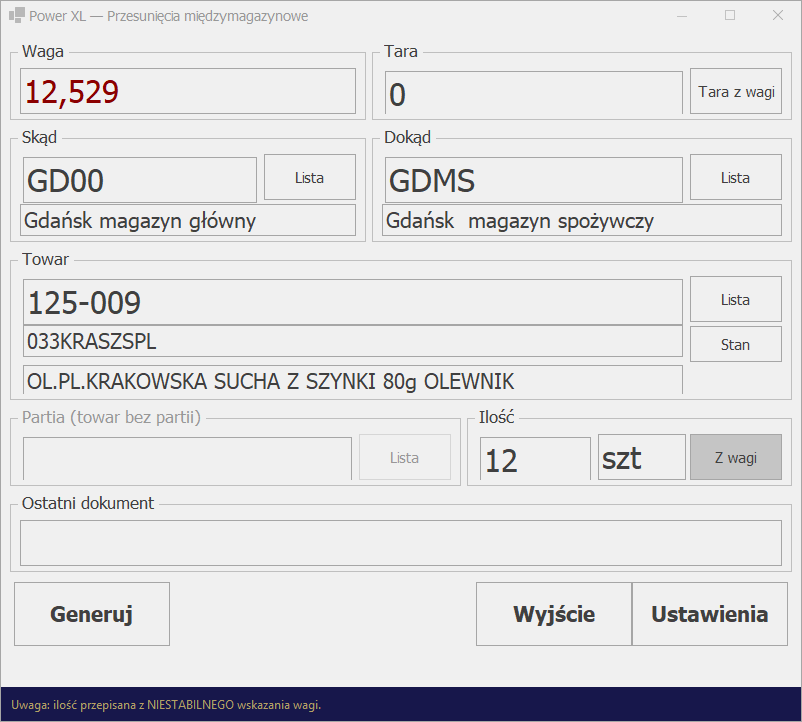Click the szt unit field

pyautogui.click(x=642, y=457)
